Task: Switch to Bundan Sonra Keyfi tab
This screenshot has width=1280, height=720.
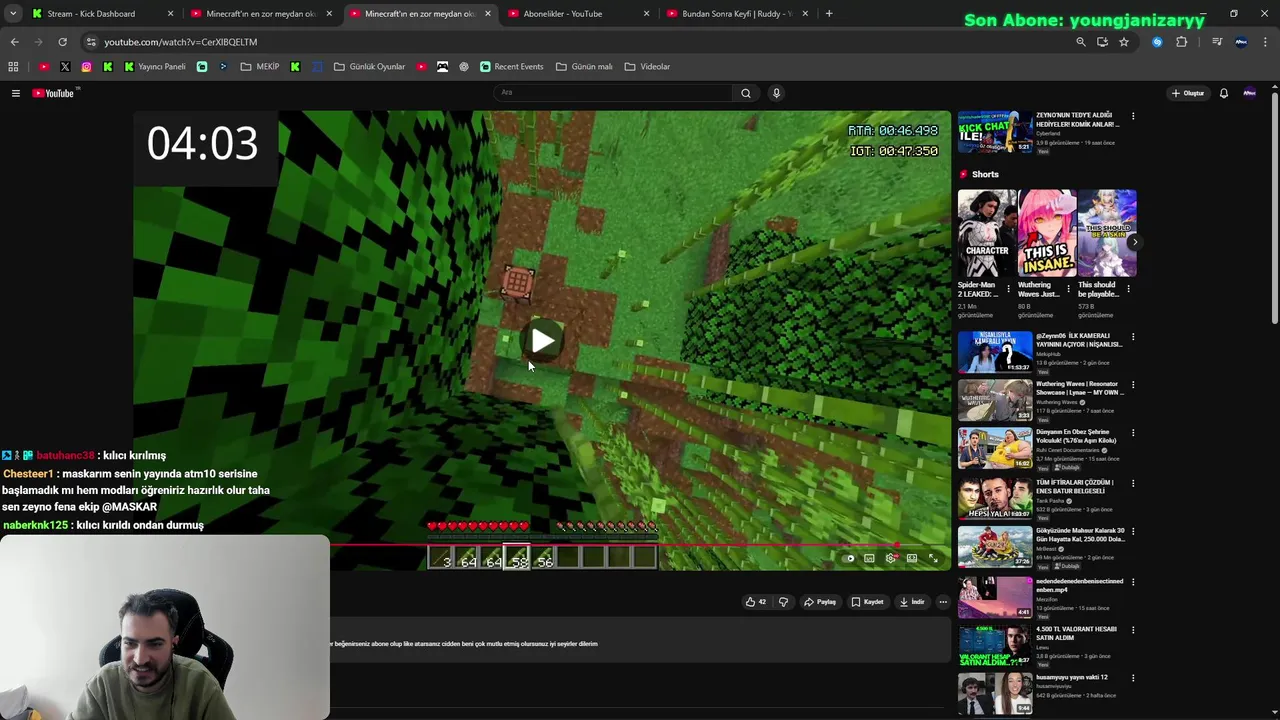Action: (x=736, y=14)
